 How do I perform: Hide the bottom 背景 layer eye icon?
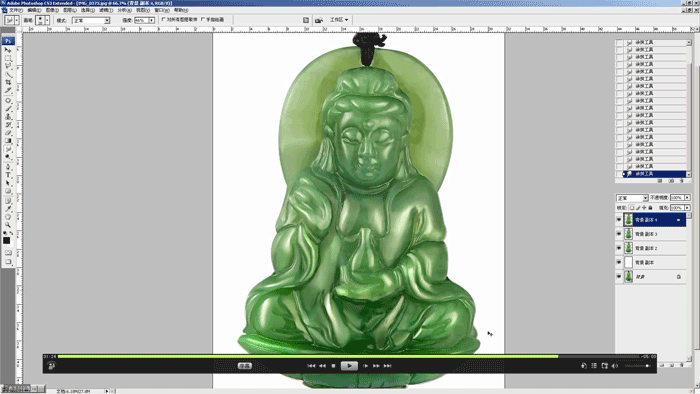coord(619,277)
